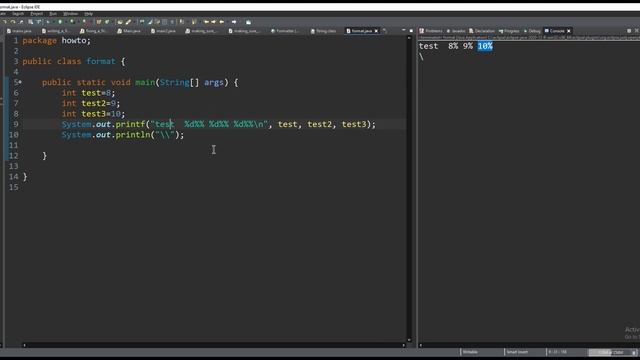This screenshot has height=360, width=640.
Task: Open the Help menu
Action: (89, 14)
